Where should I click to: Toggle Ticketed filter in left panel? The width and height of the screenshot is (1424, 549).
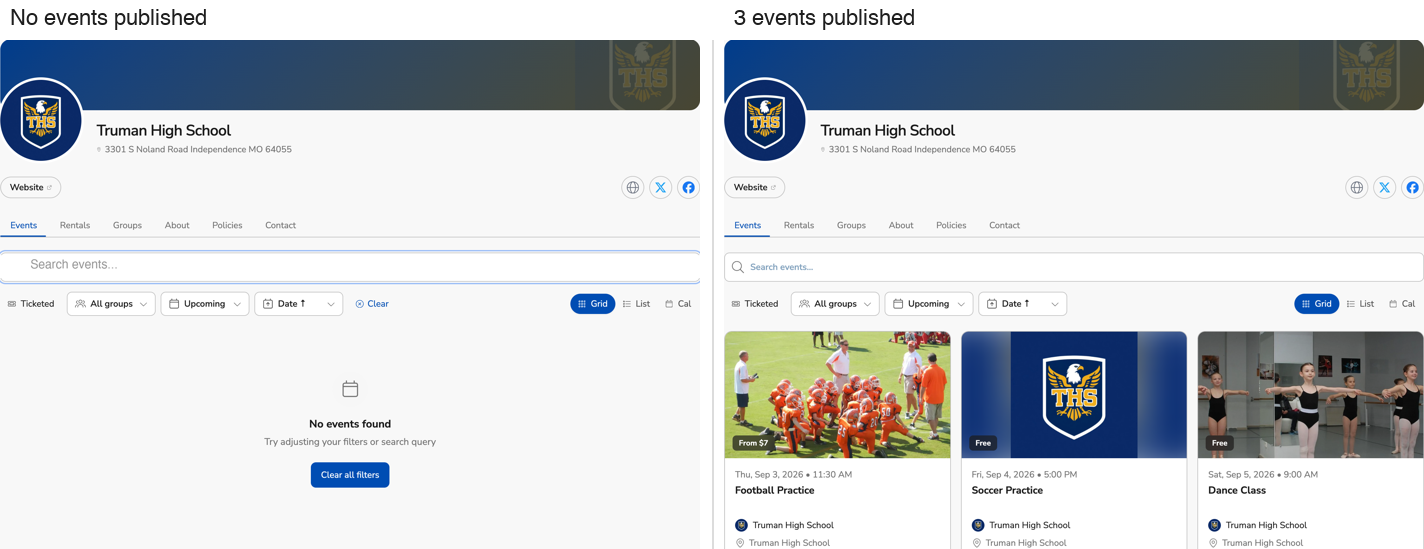click(x=31, y=304)
